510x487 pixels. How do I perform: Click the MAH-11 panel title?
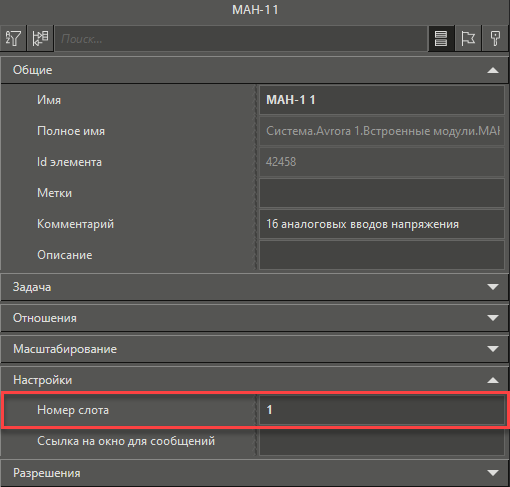pos(255,10)
